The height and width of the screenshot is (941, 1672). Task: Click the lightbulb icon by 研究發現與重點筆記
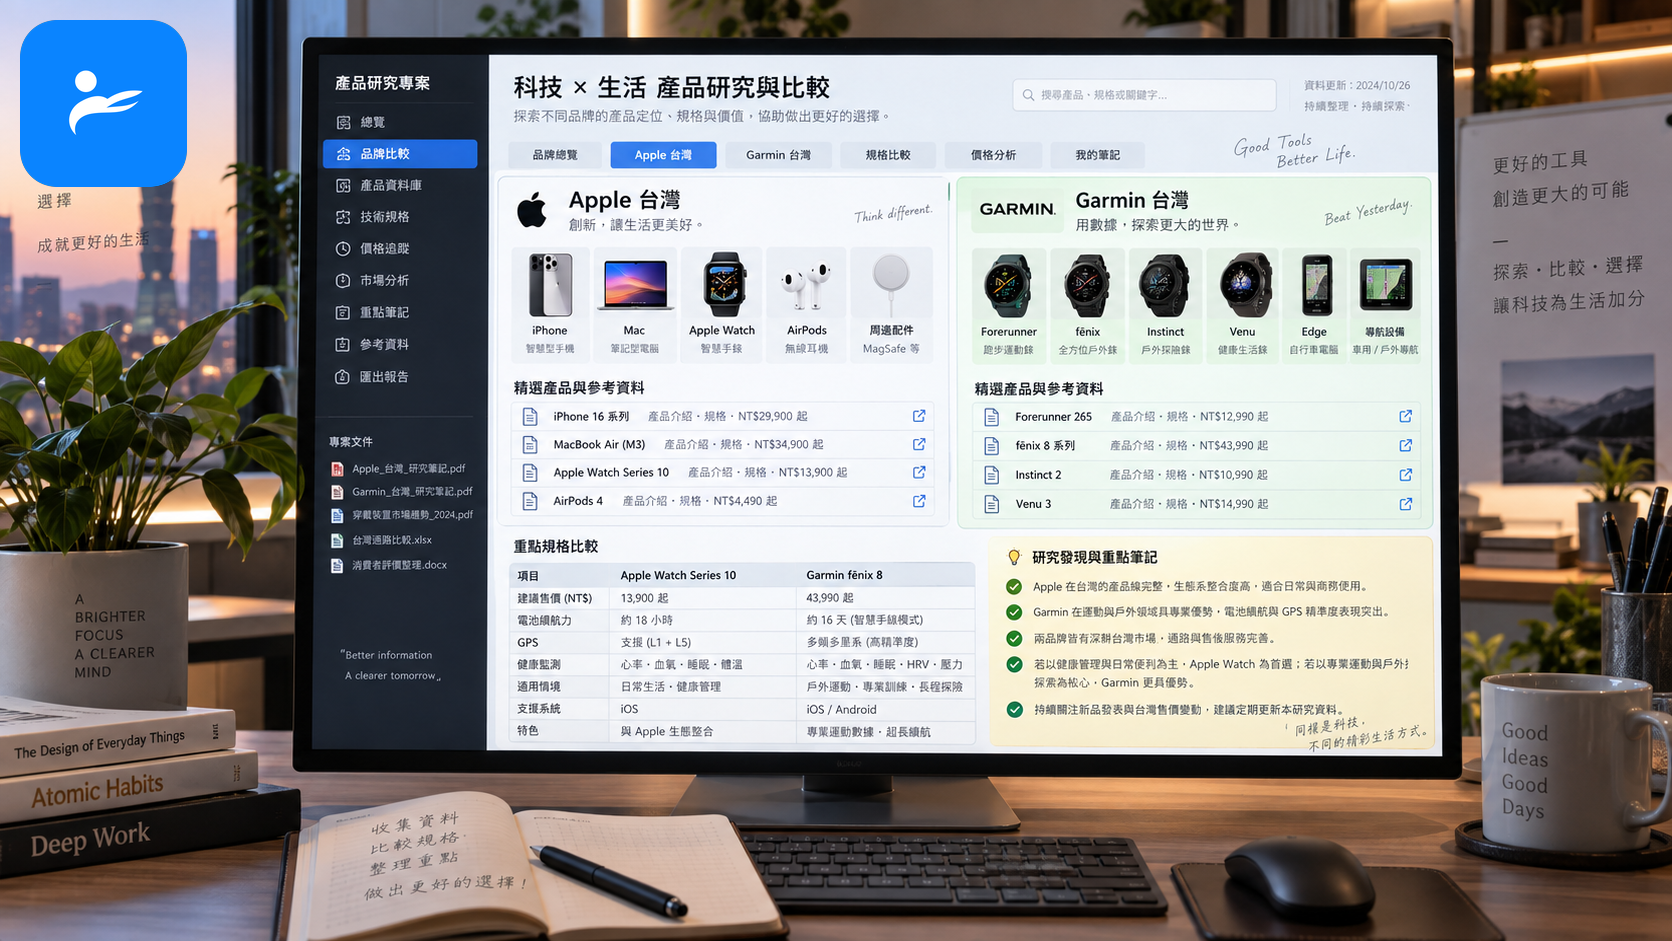[x=1013, y=557]
